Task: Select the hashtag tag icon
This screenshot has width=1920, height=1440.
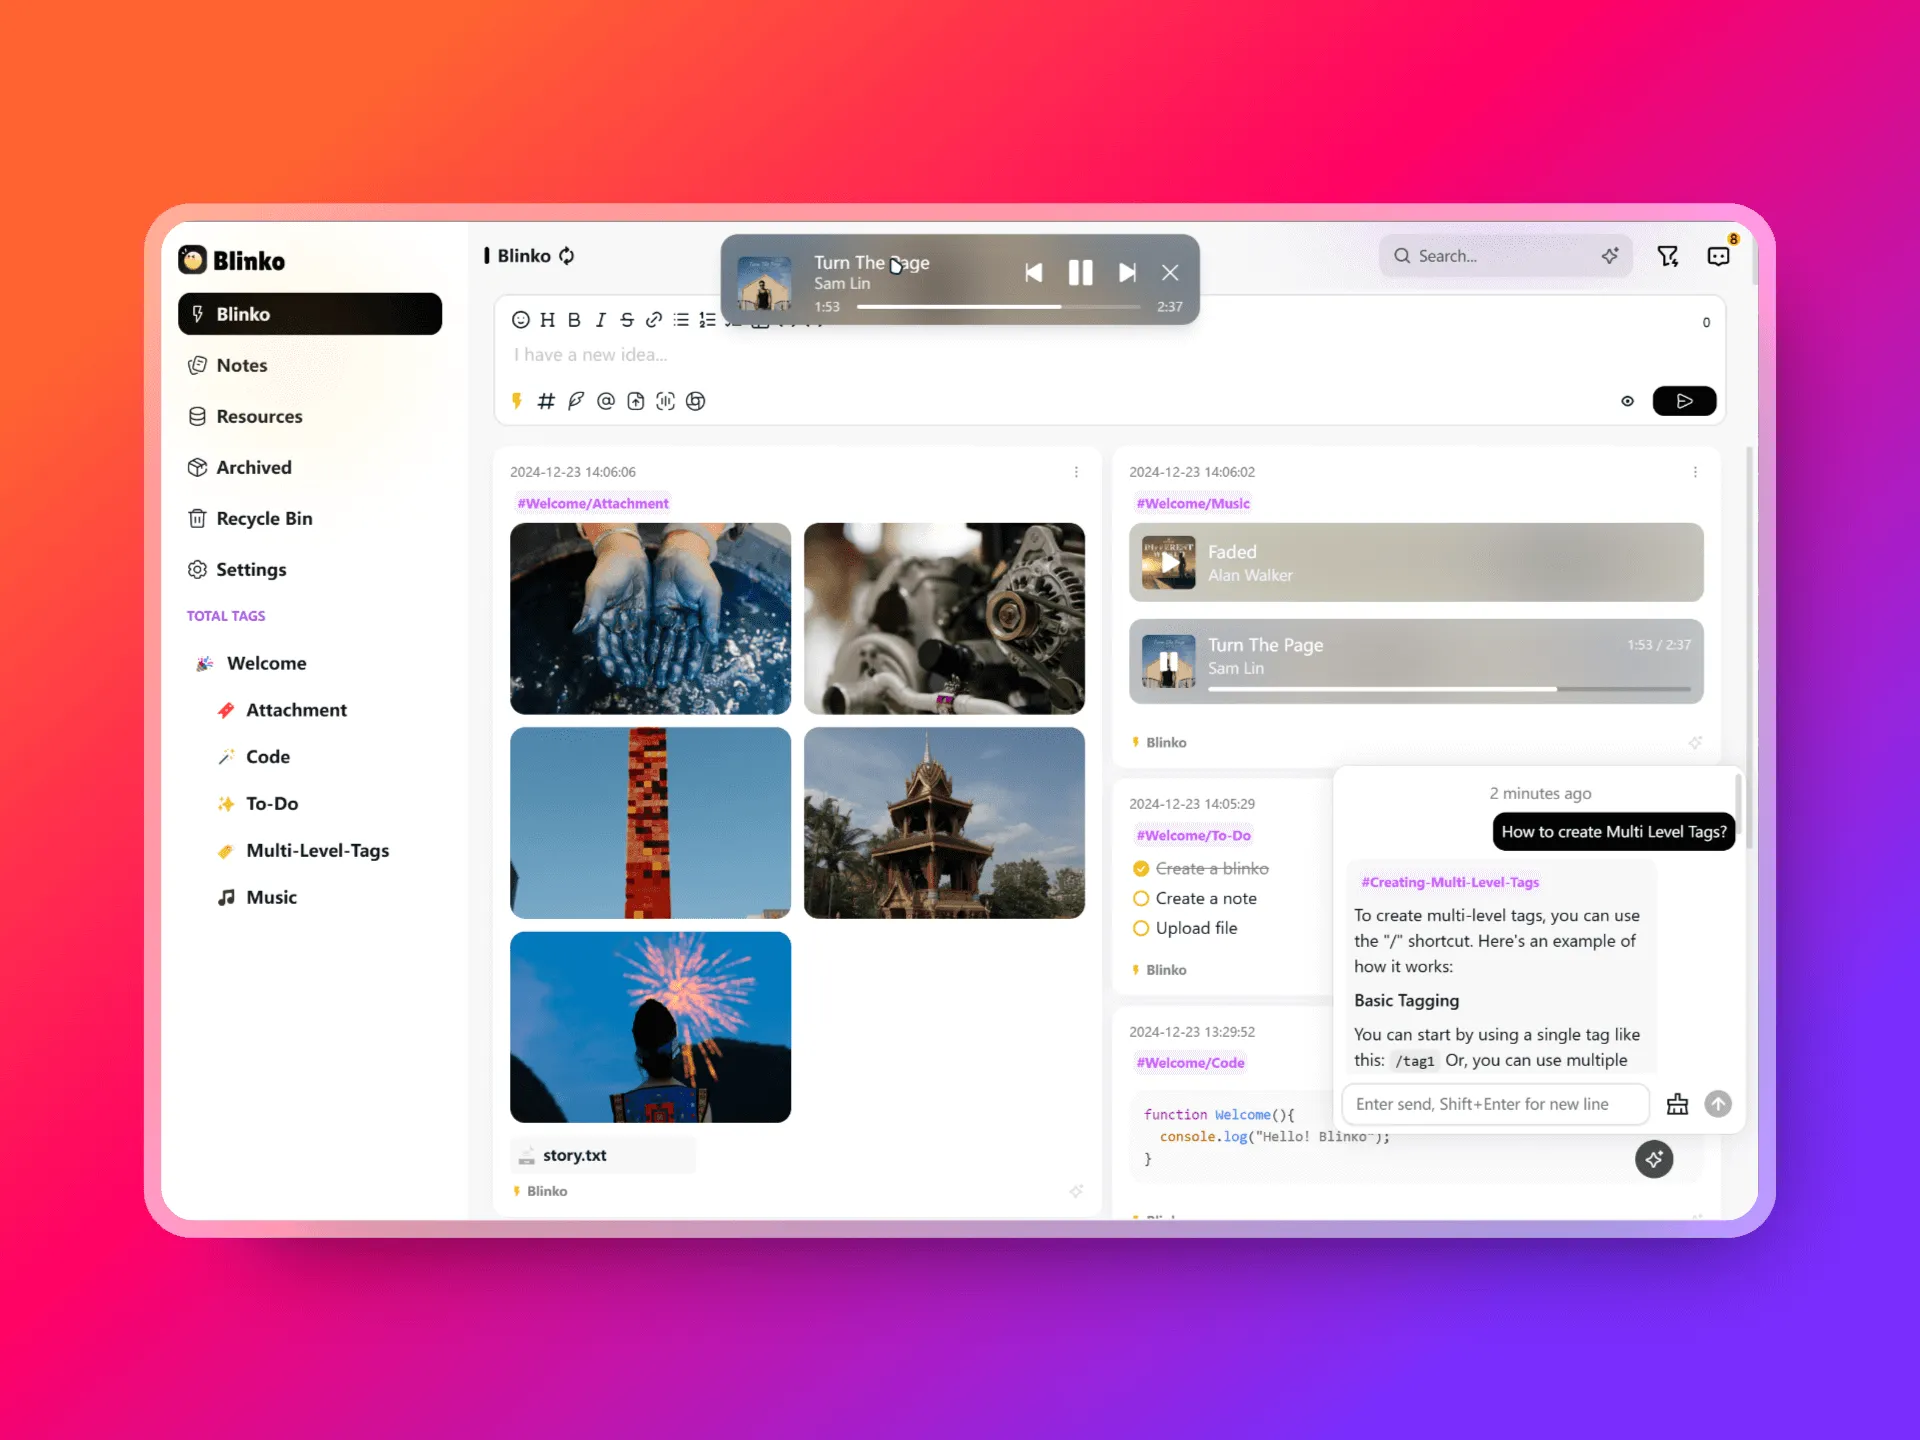Action: coord(546,399)
